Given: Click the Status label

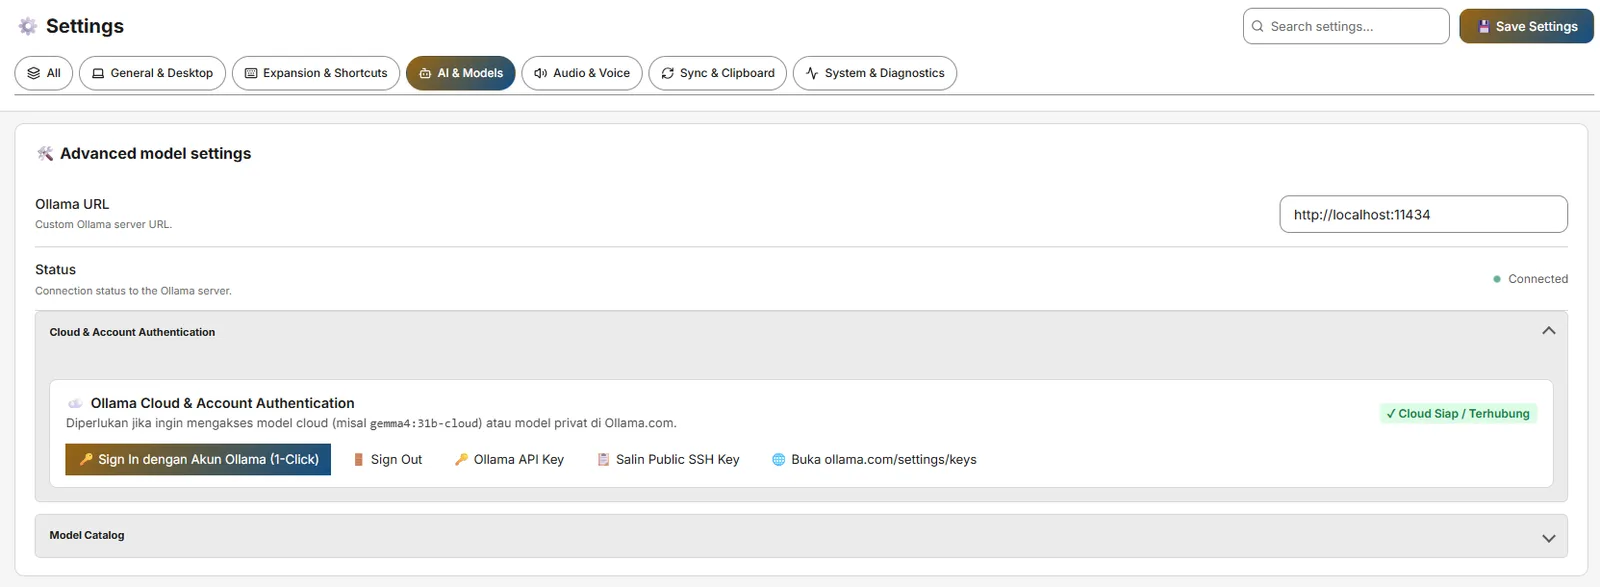Looking at the screenshot, I should [x=55, y=270].
